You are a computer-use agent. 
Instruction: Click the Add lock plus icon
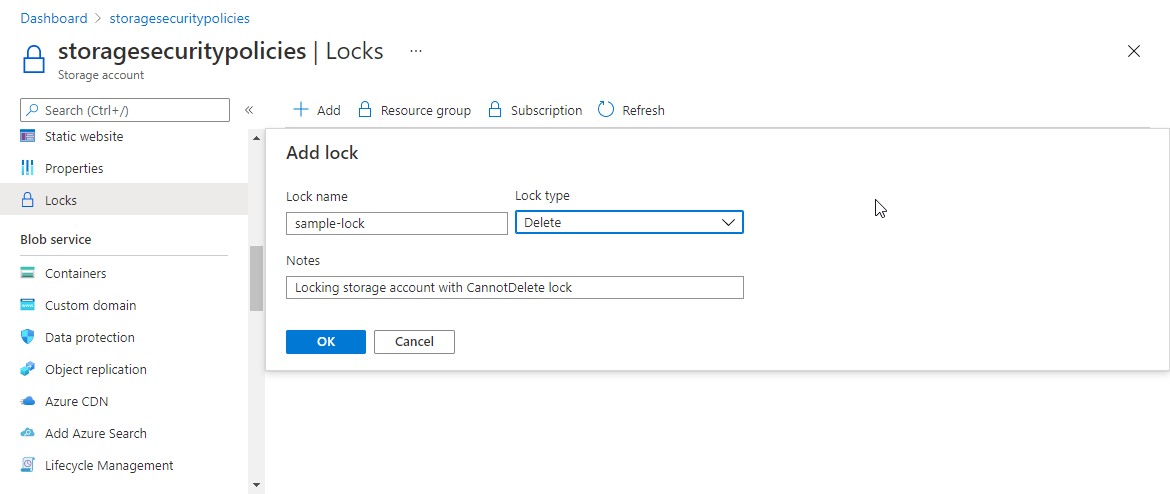pyautogui.click(x=300, y=110)
